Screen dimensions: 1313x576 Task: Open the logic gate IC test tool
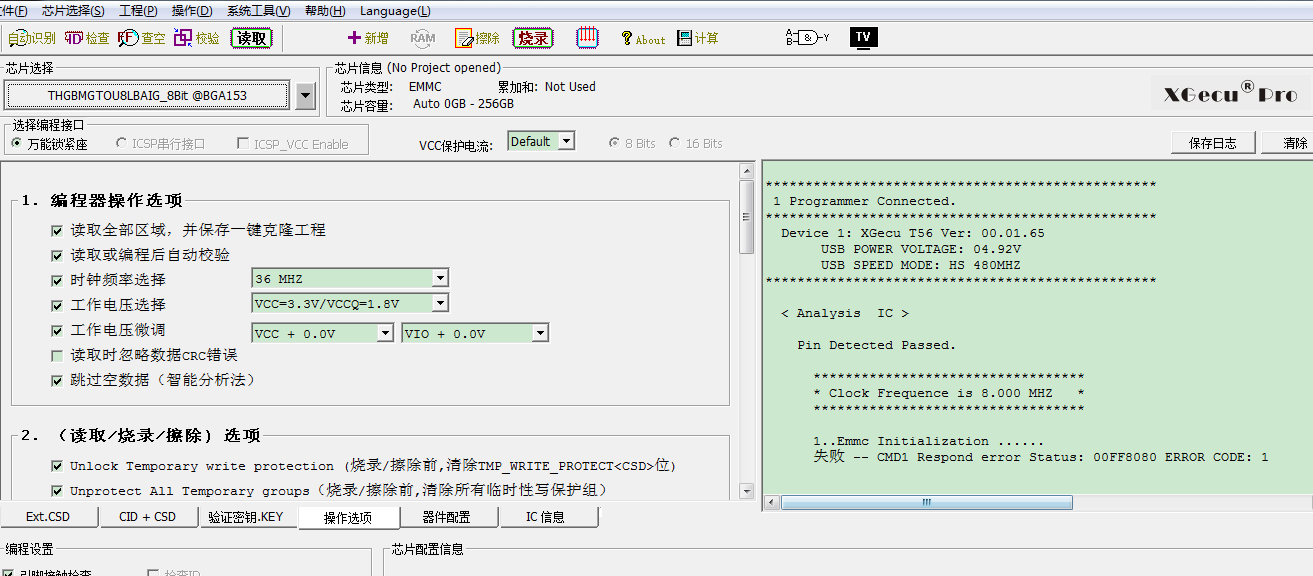(806, 38)
